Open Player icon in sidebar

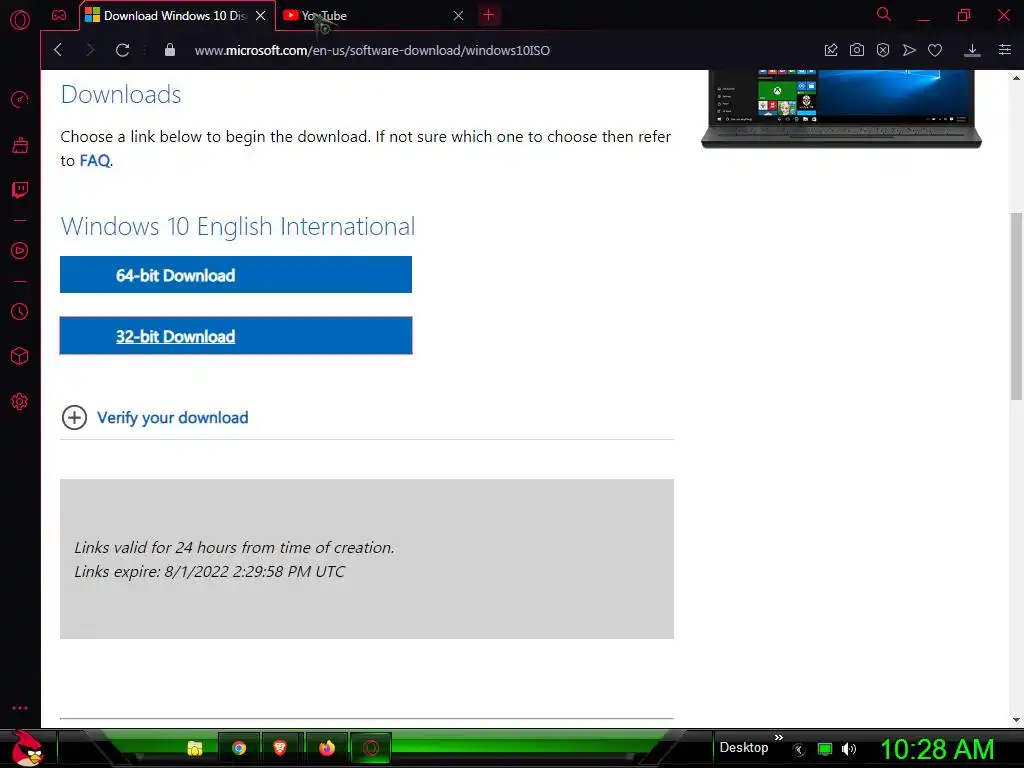[x=20, y=251]
